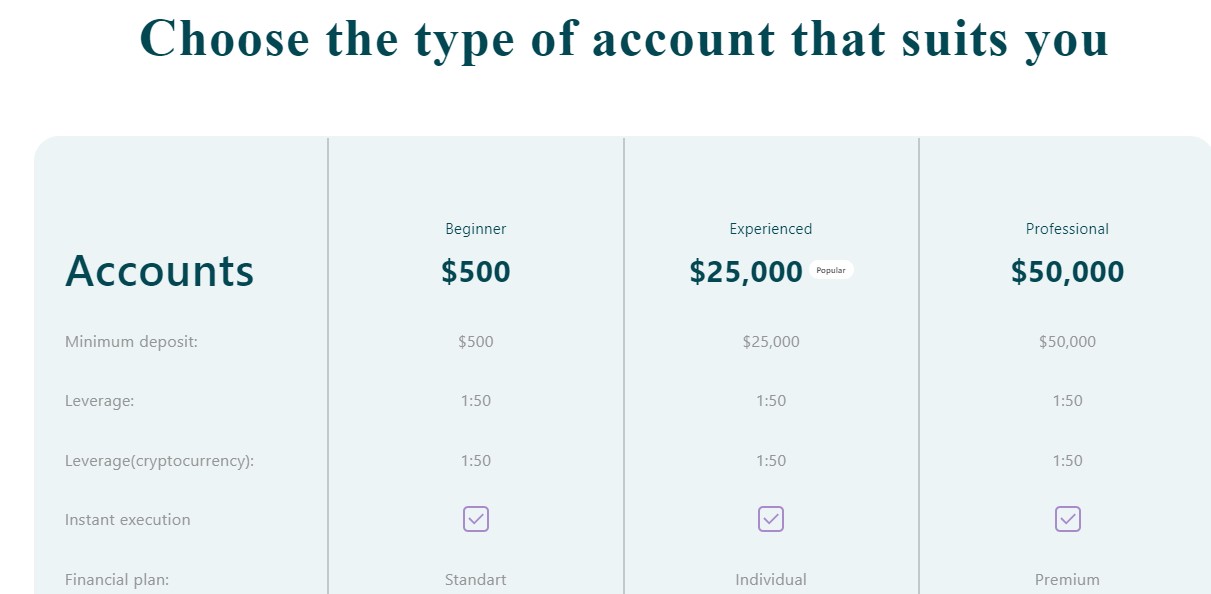Click the Popular badge next to $25,000
Image resolution: width=1211 pixels, height=594 pixels.
831,271
